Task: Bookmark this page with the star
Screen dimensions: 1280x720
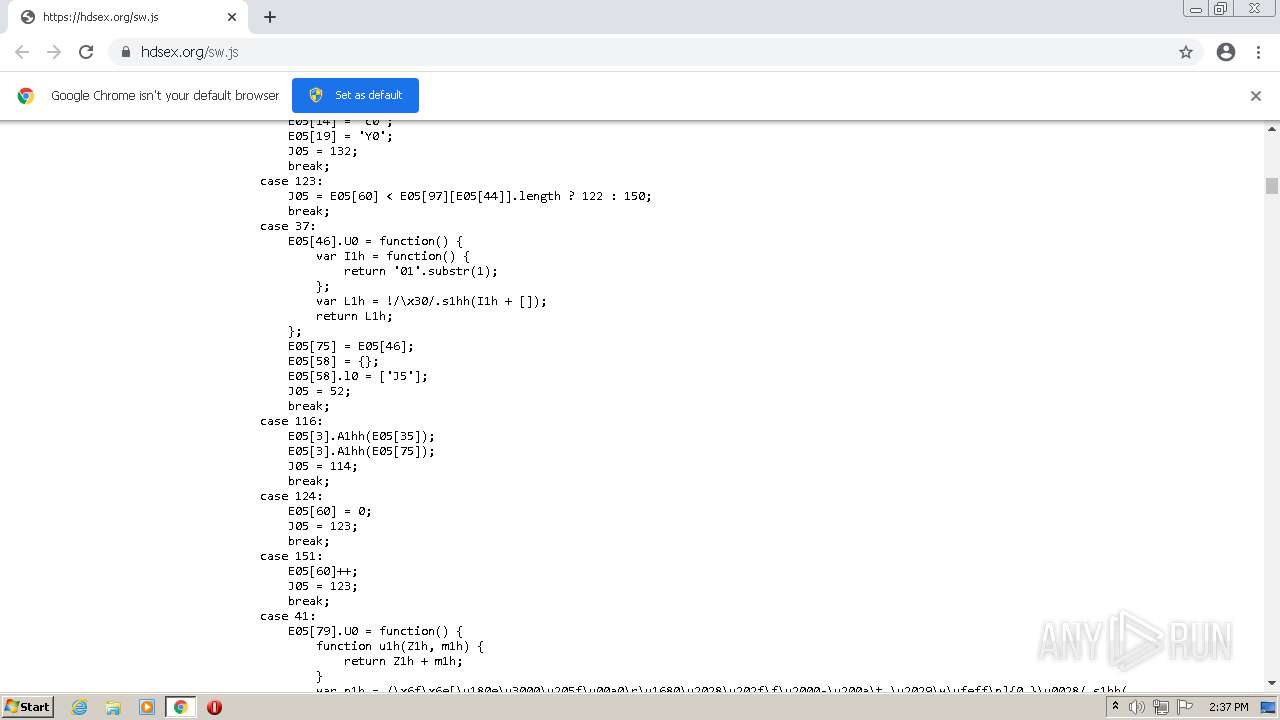Action: (1186, 52)
